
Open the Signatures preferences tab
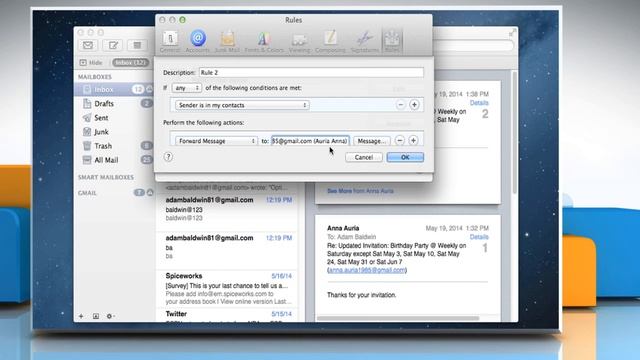click(364, 41)
